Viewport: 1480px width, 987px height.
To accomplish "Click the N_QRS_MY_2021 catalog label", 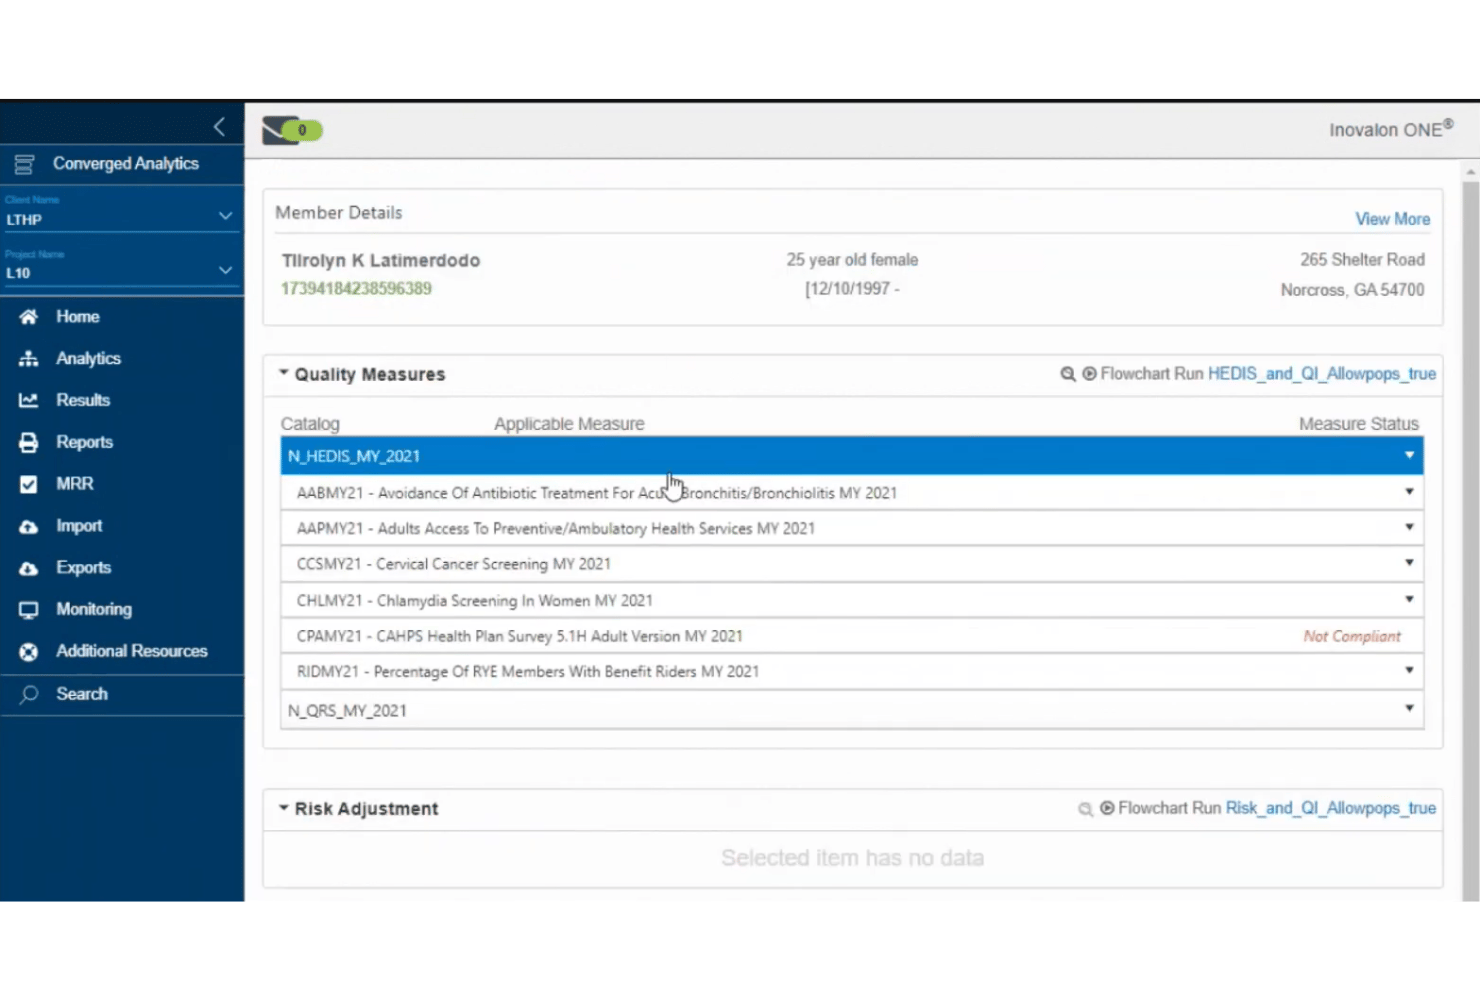I will (347, 711).
